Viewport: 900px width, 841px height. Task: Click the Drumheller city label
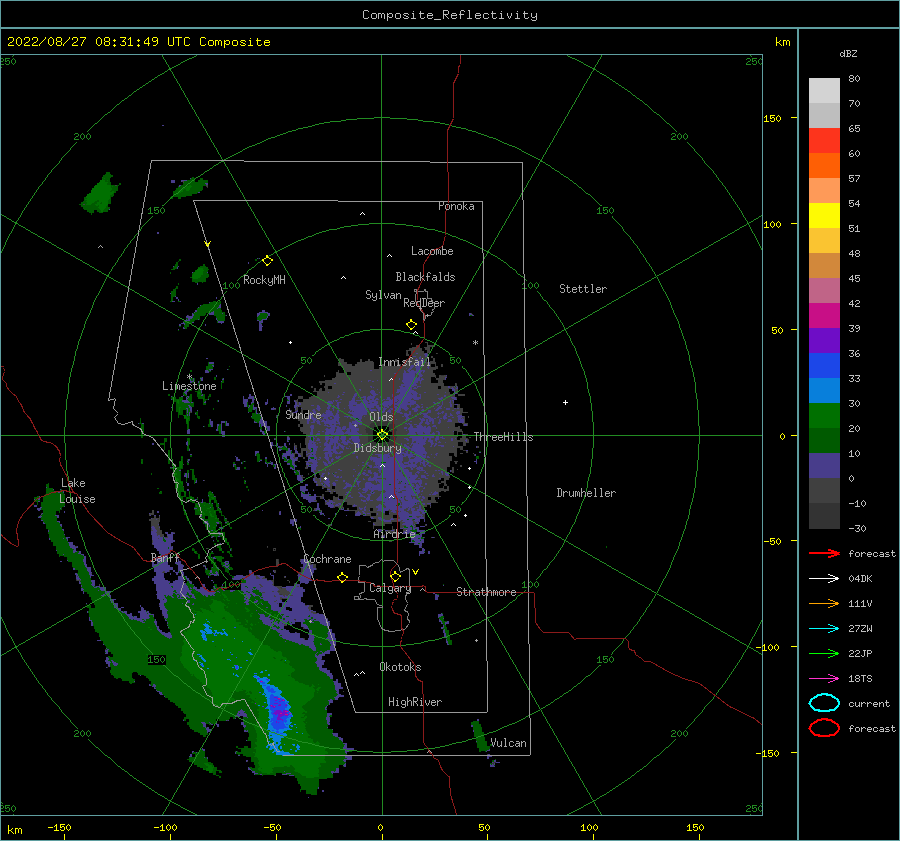pos(586,493)
